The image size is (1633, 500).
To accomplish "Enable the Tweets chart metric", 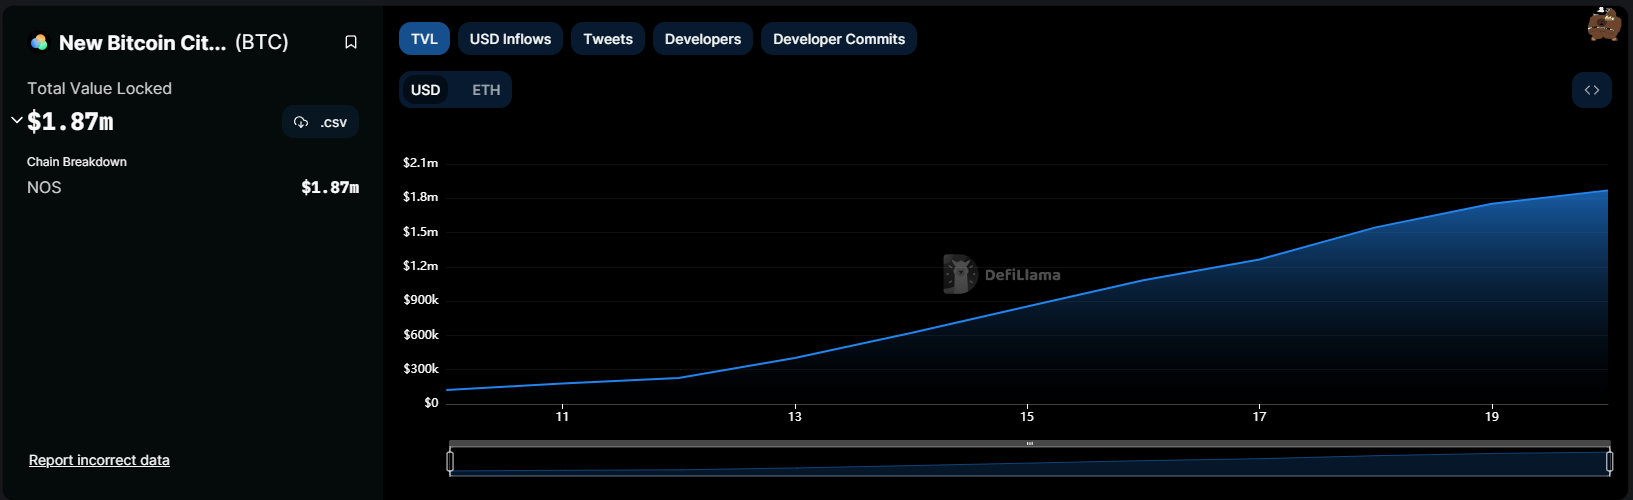I will (608, 39).
